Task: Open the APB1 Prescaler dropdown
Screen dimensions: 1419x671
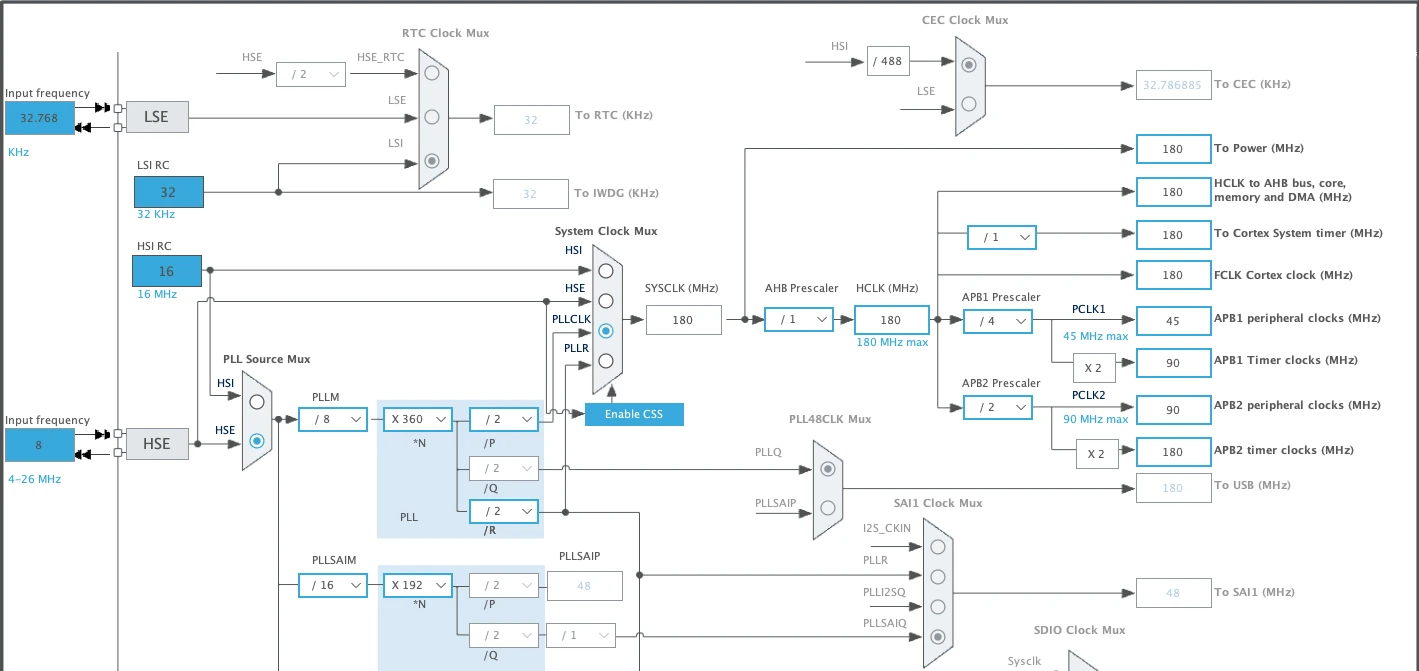Action: pos(998,321)
